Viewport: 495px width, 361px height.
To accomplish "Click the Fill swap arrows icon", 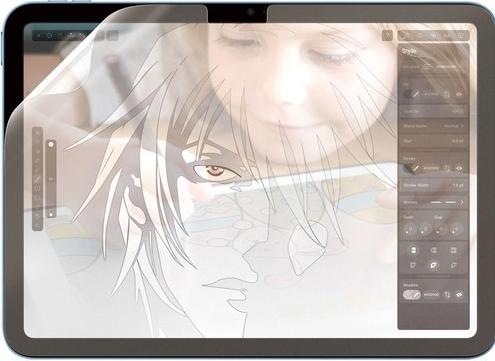I will [x=447, y=94].
